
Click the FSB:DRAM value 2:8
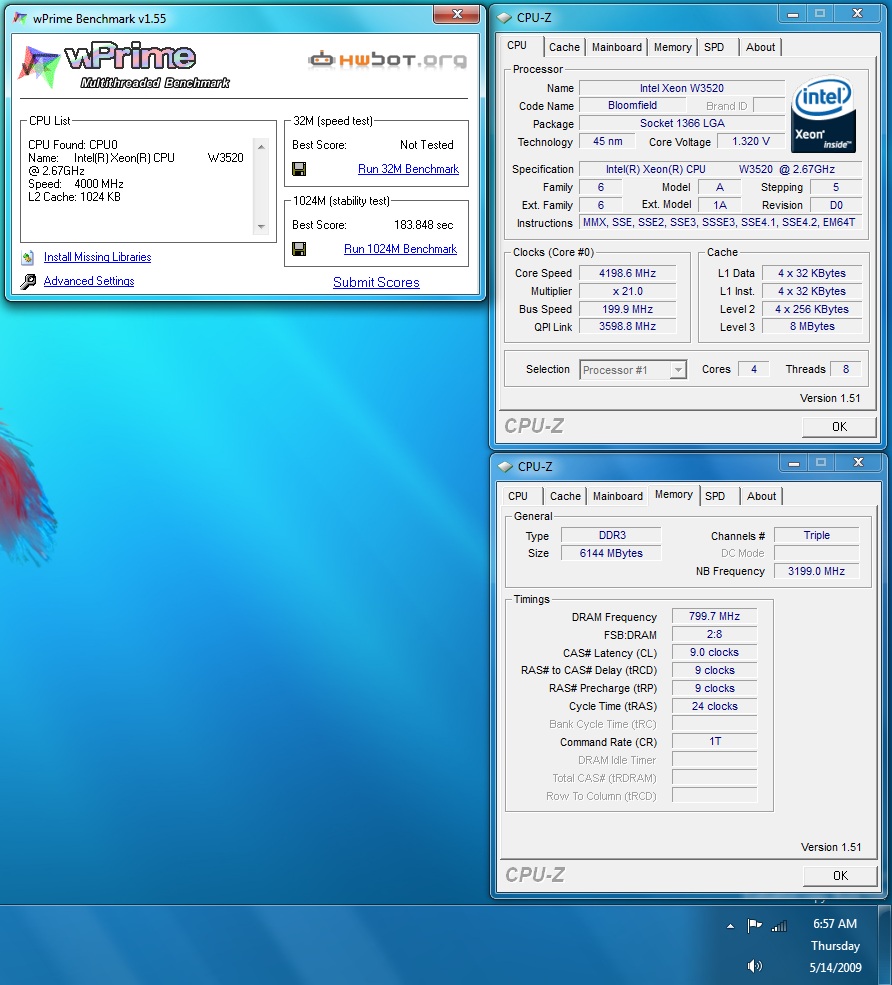click(x=714, y=634)
